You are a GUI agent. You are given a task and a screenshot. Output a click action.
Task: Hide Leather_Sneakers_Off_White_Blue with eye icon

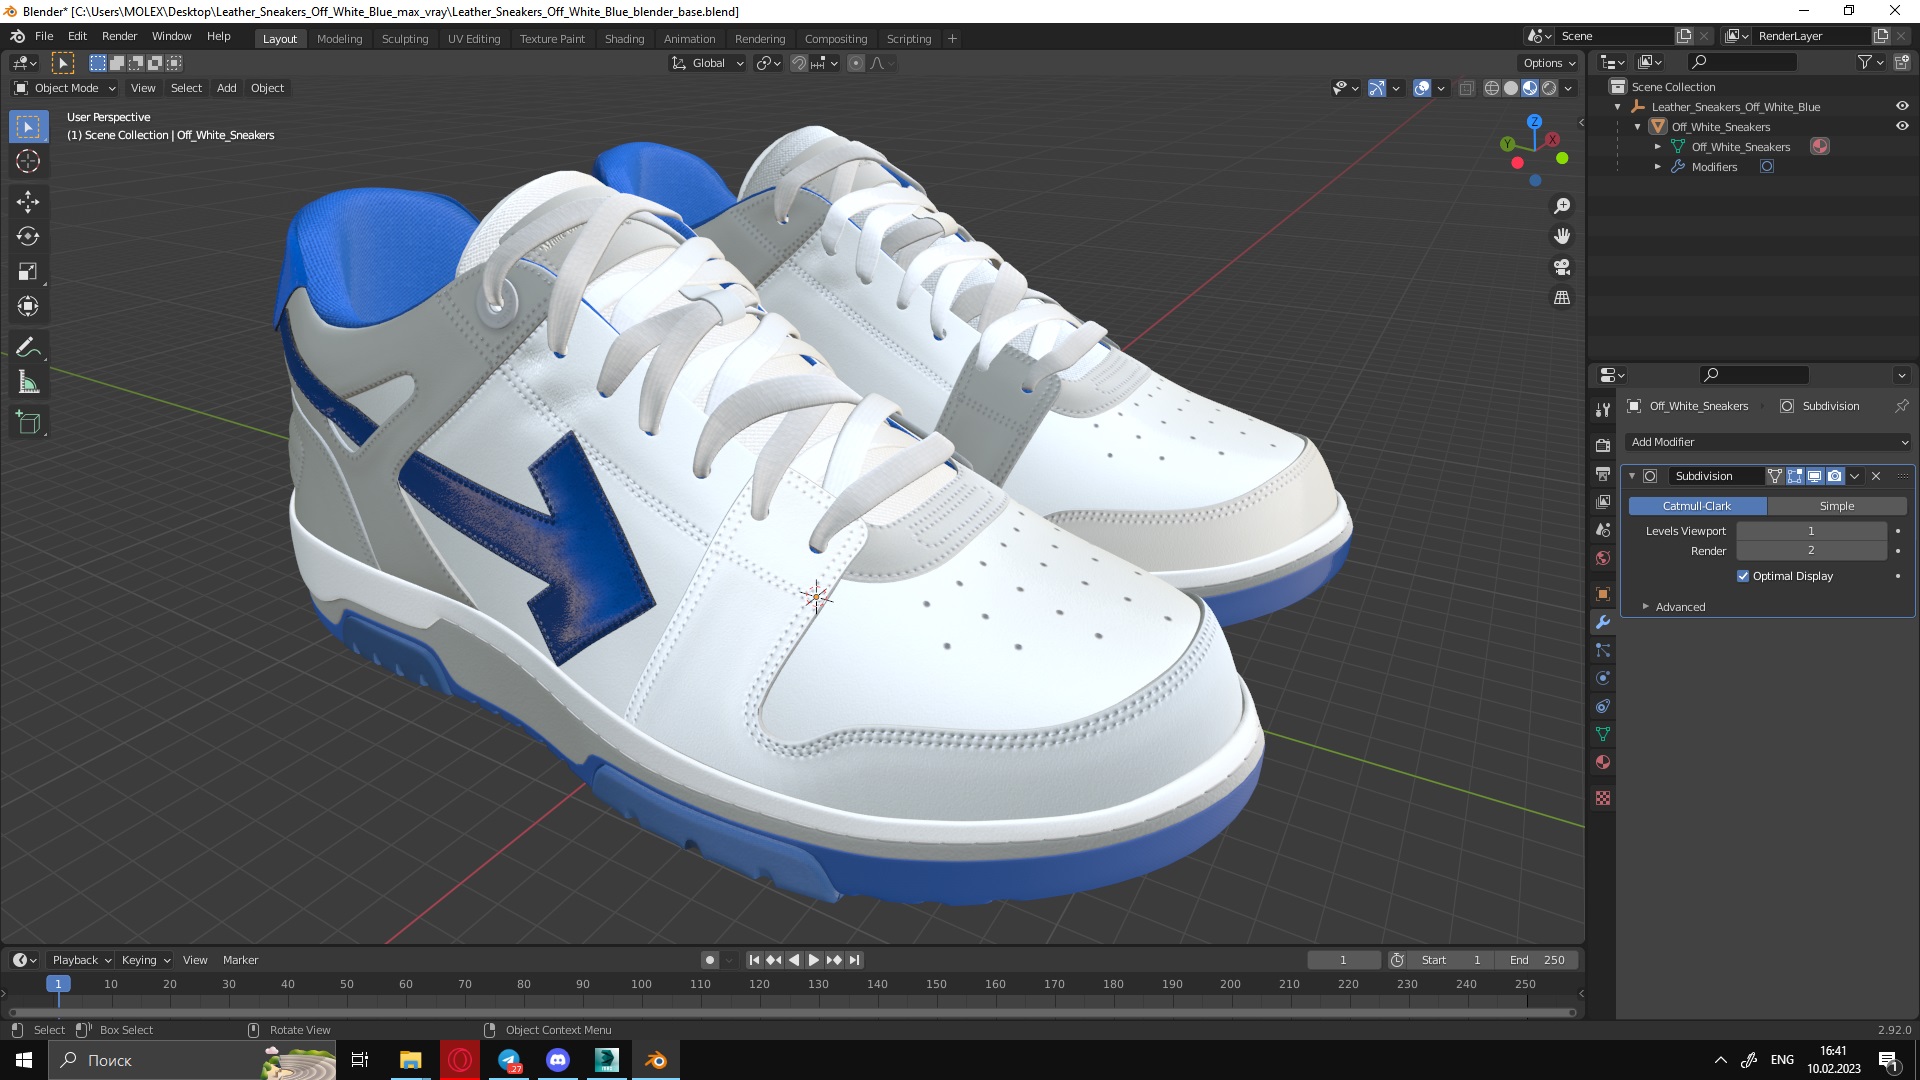[1902, 106]
